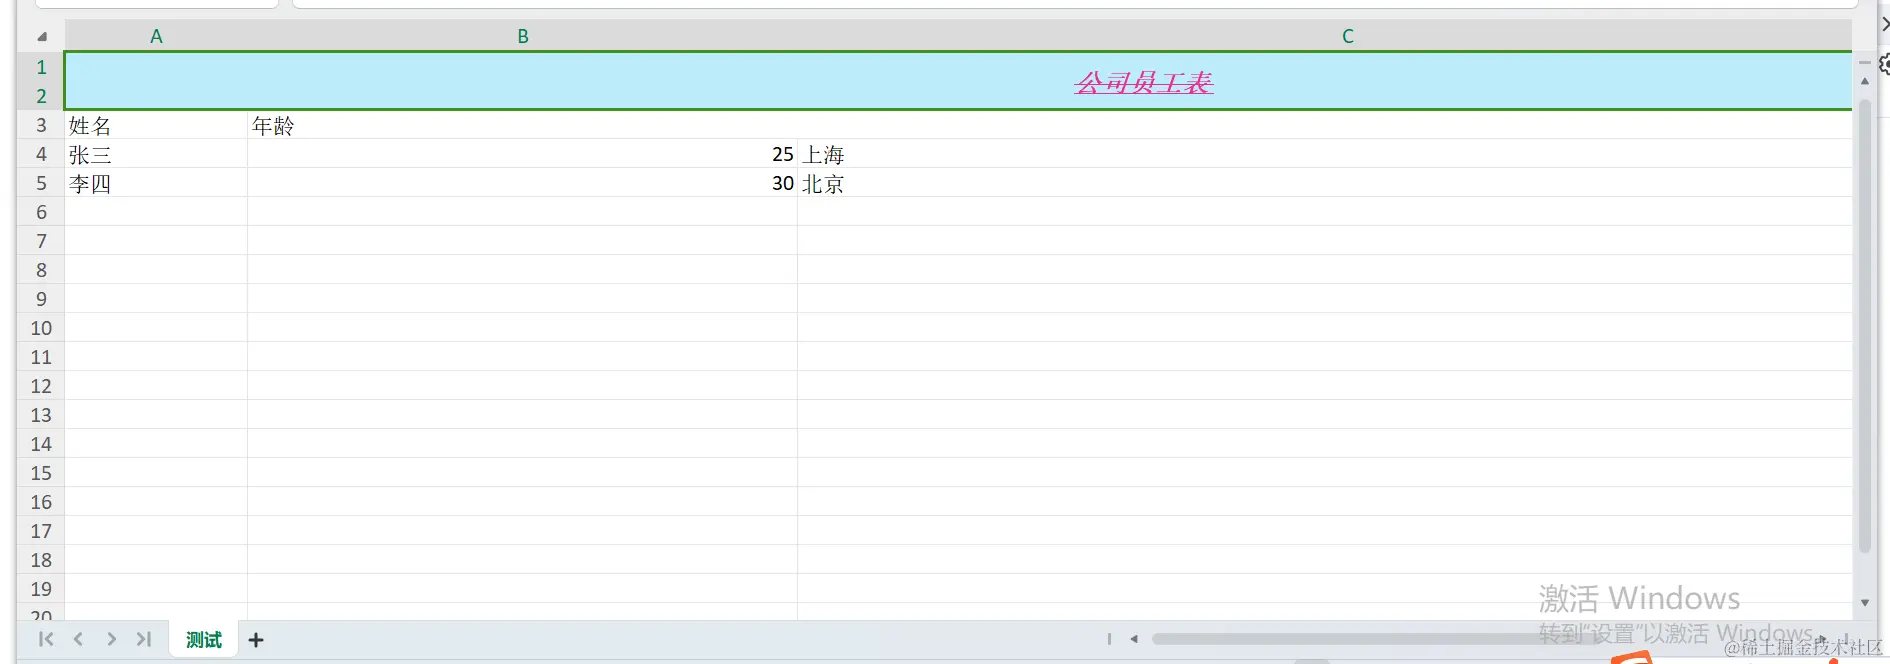Select row 1 header
Viewport: 1890px width, 664px height.
pos(41,67)
